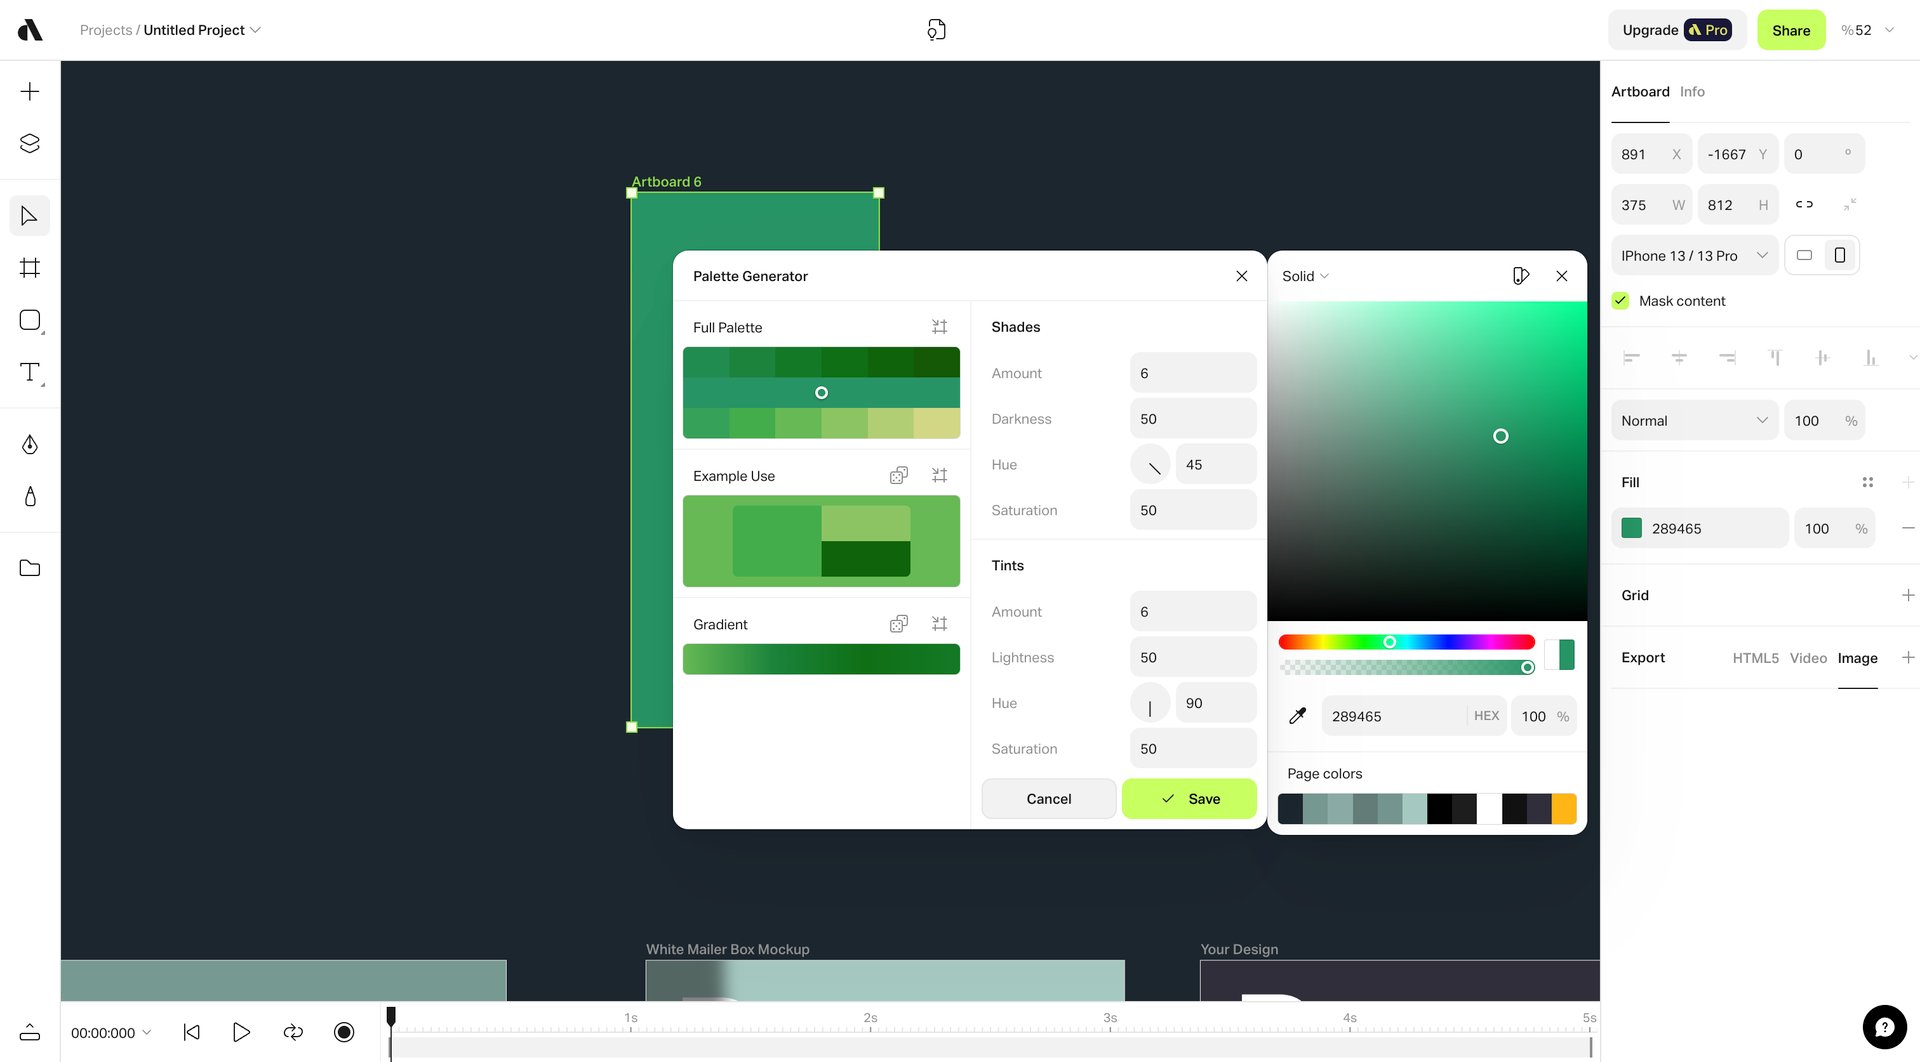Select the Frame tool
The height and width of the screenshot is (1062, 1920).
[x=29, y=267]
